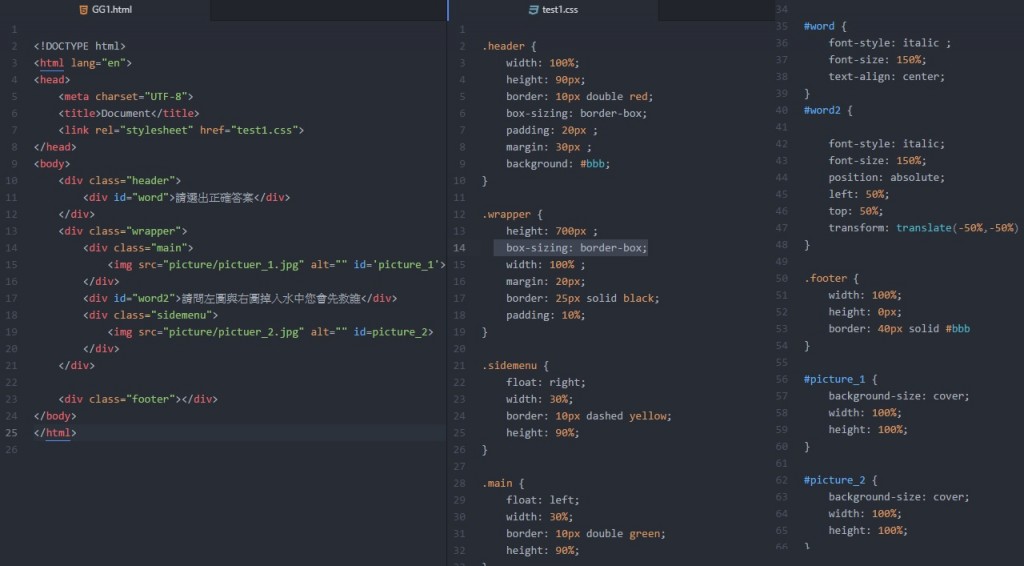Click the HTML5 icon on the GG1.html tab
The width and height of the screenshot is (1024, 566).
pos(83,10)
